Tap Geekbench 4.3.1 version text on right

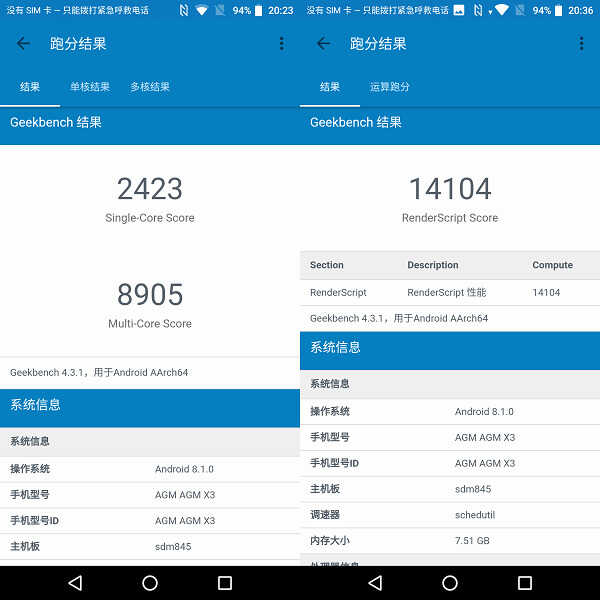pos(399,318)
